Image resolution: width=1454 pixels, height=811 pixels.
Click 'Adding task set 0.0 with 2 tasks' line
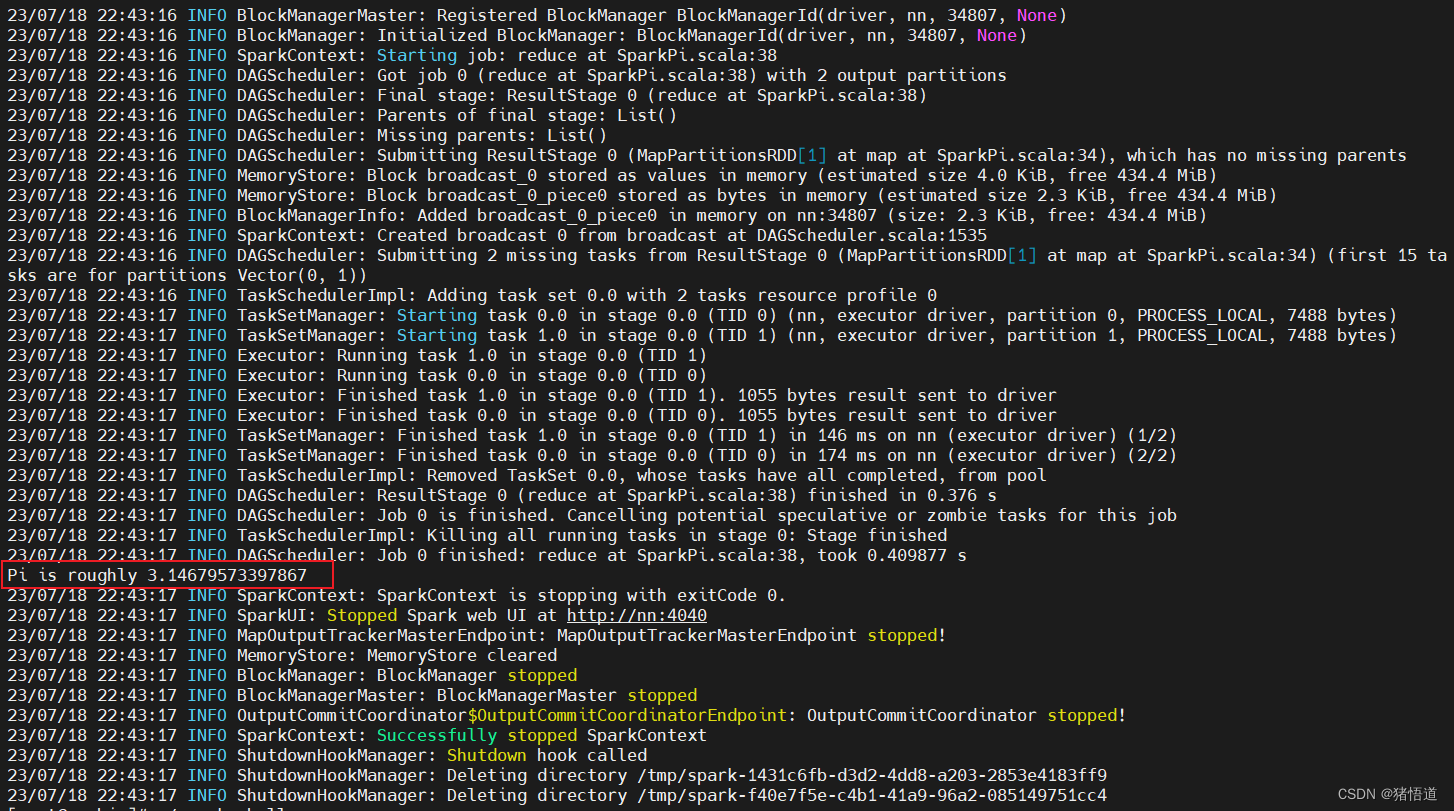click(472, 295)
